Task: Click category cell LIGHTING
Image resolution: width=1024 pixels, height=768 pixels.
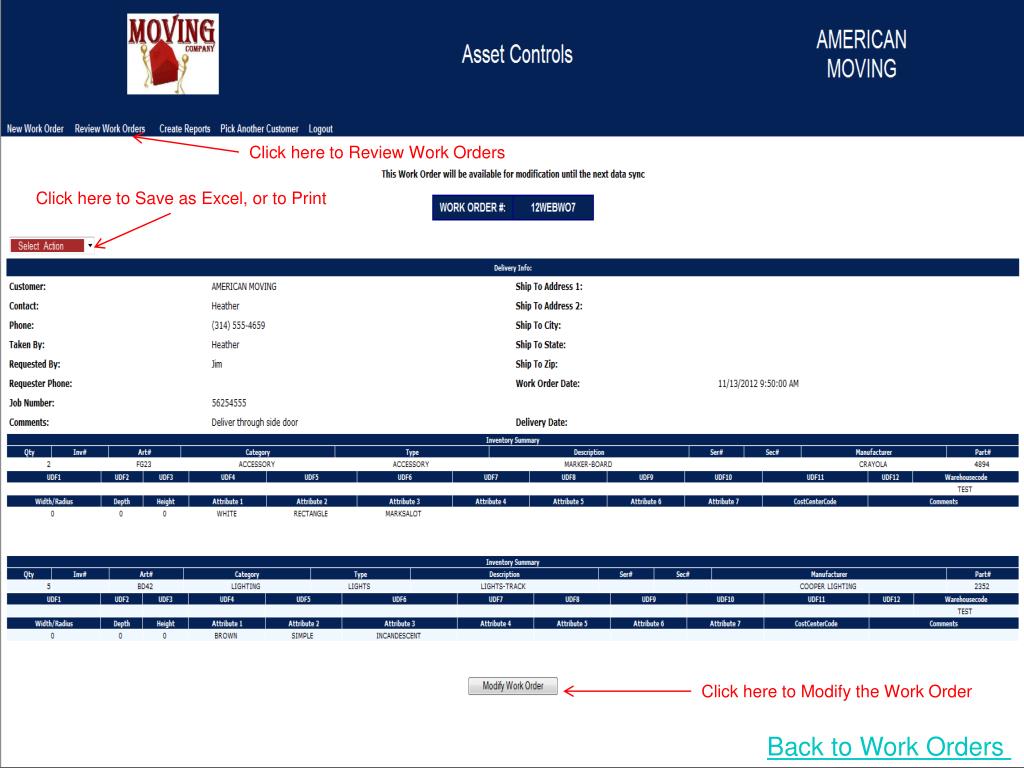Action: point(246,586)
